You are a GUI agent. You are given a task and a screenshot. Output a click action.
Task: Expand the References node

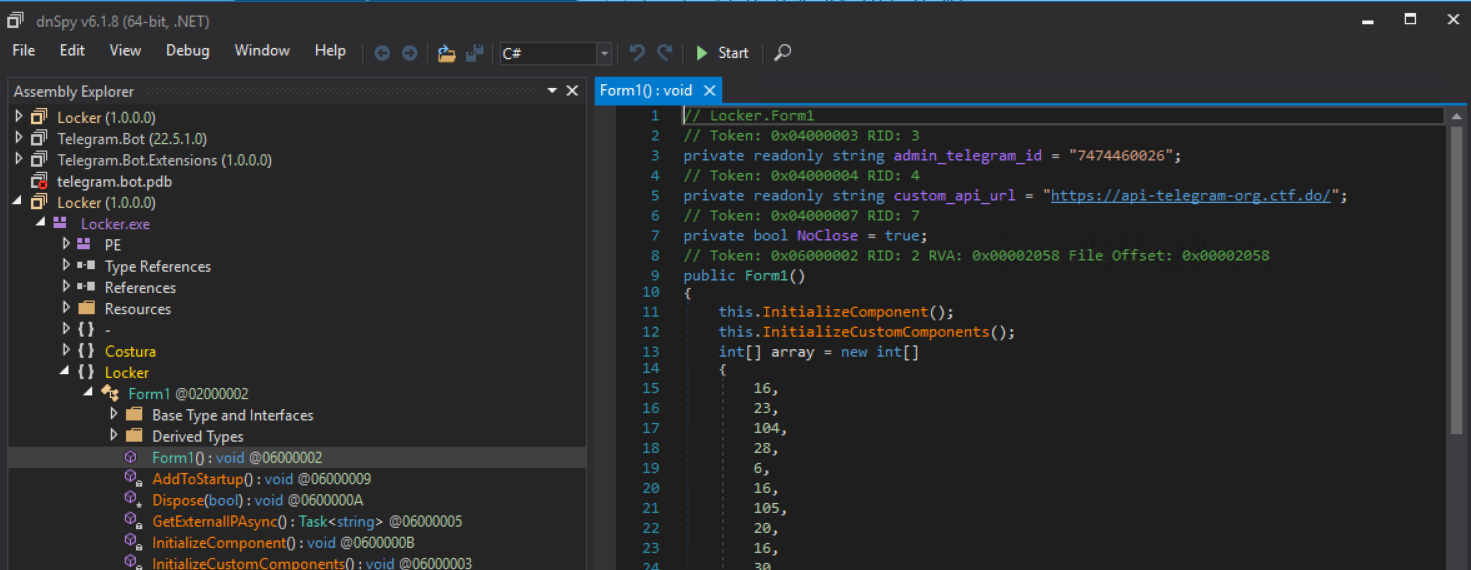click(66, 287)
